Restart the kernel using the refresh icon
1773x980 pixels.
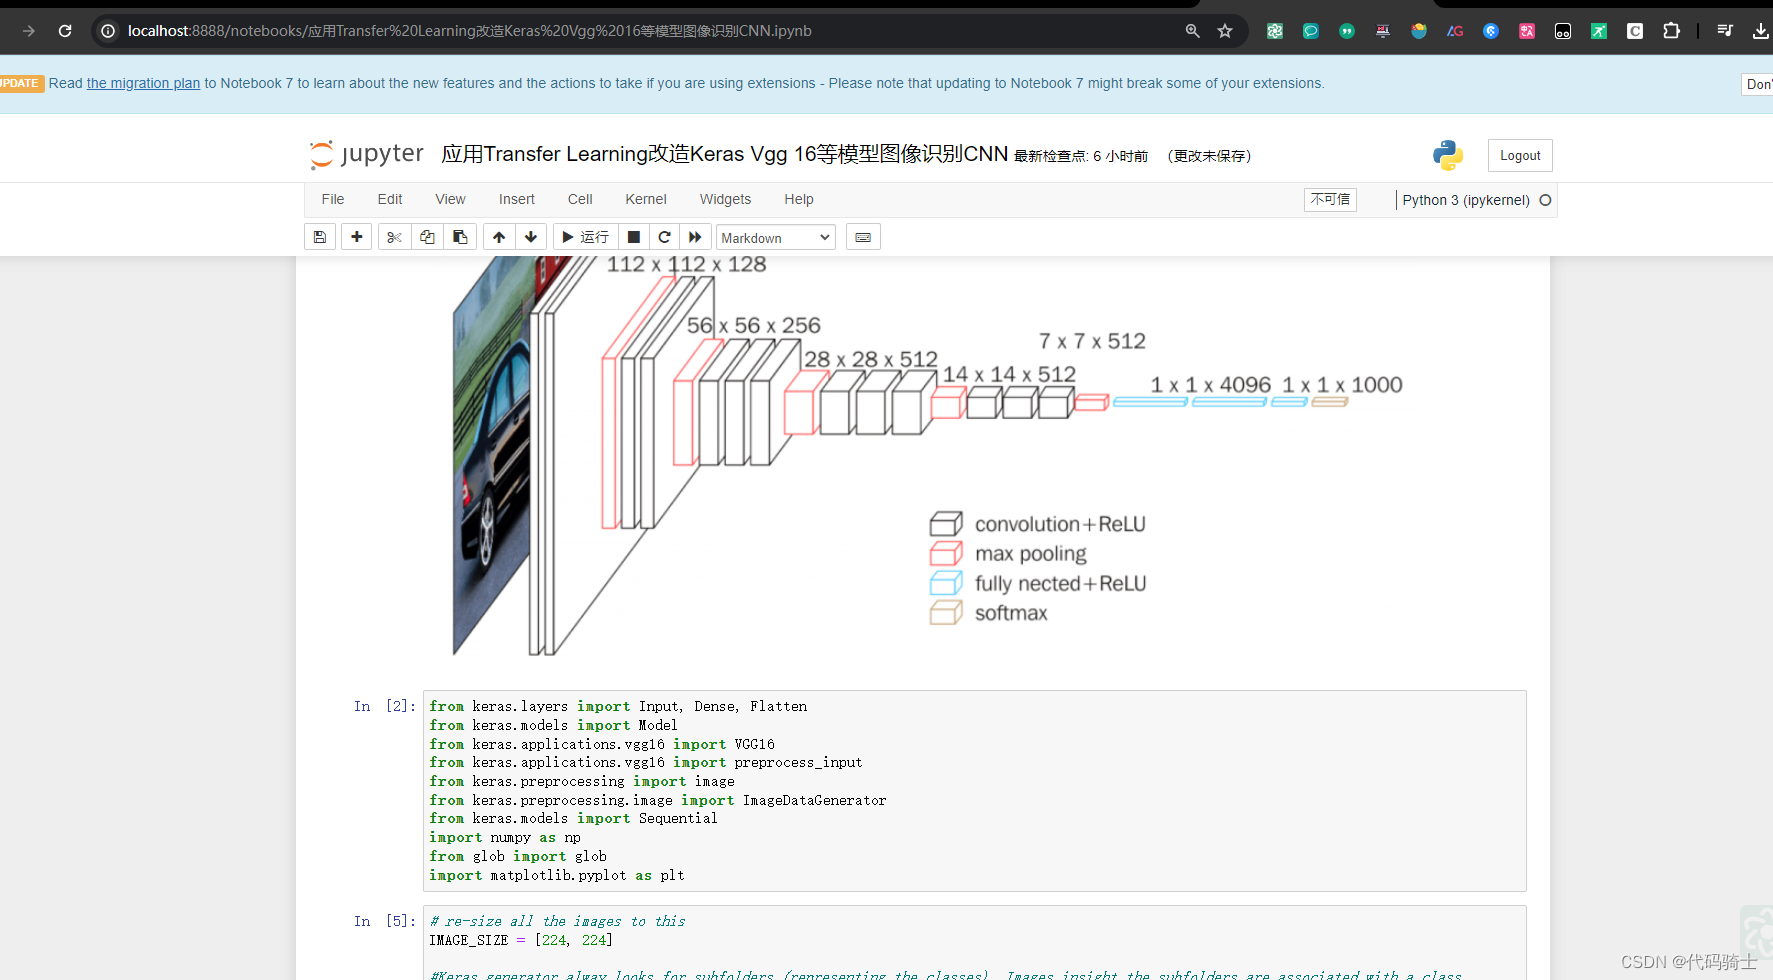click(664, 237)
